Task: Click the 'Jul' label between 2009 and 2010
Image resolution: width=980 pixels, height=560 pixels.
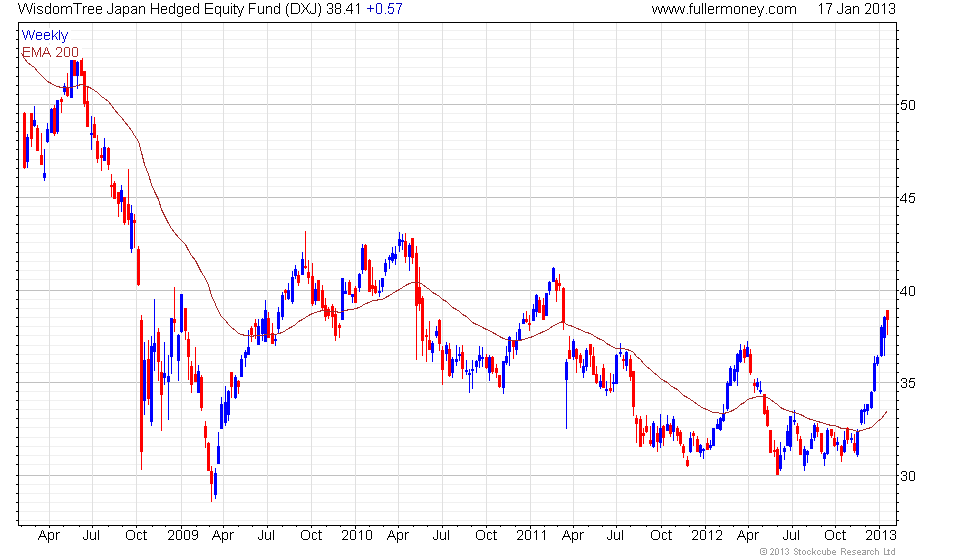Action: pyautogui.click(x=266, y=536)
